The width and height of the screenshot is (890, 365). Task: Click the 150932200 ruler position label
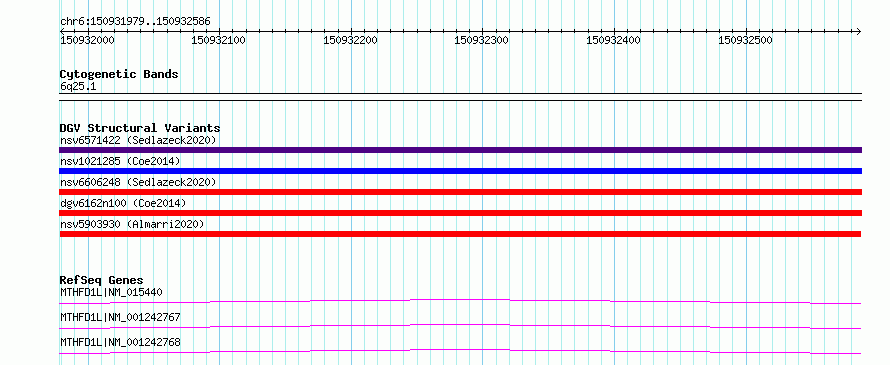coord(350,40)
